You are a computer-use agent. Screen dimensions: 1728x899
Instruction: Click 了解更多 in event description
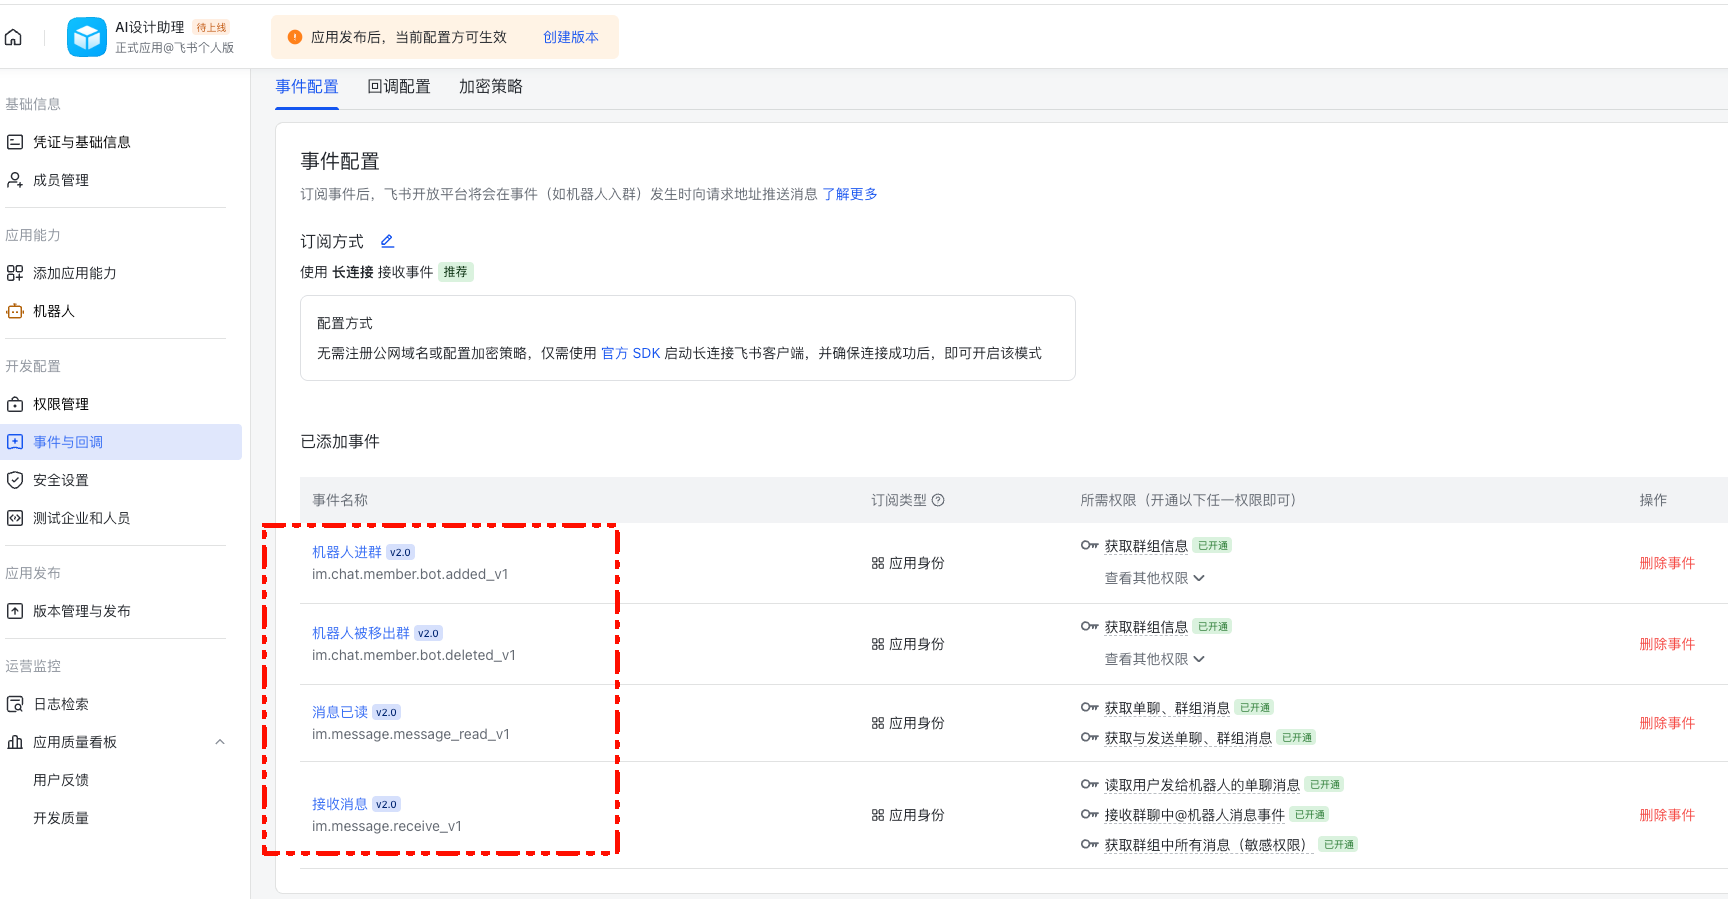pos(849,194)
